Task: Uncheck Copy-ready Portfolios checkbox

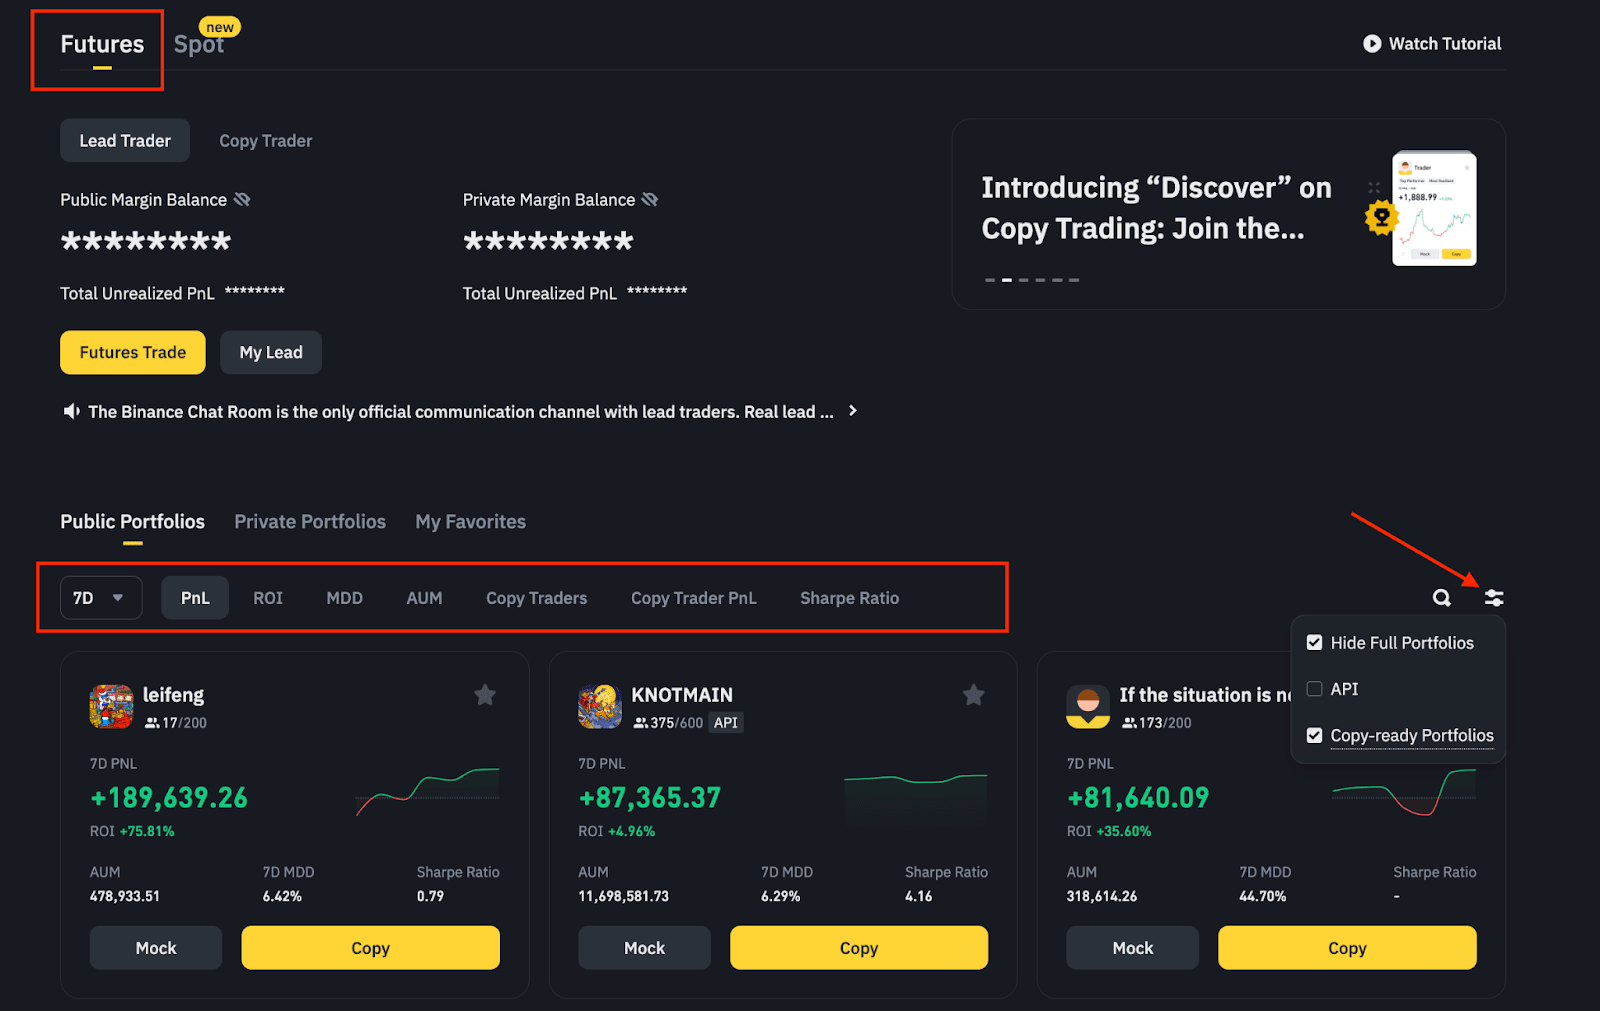Action: point(1314,735)
